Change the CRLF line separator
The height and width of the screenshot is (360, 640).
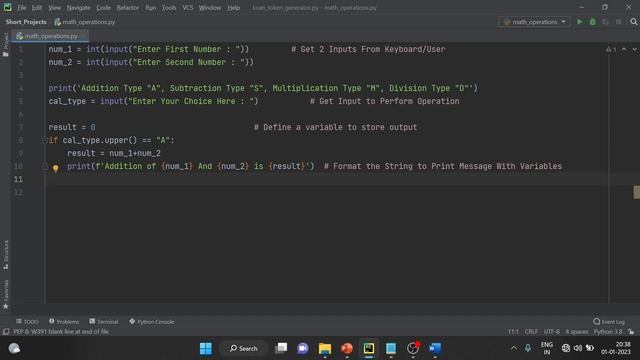coord(531,332)
